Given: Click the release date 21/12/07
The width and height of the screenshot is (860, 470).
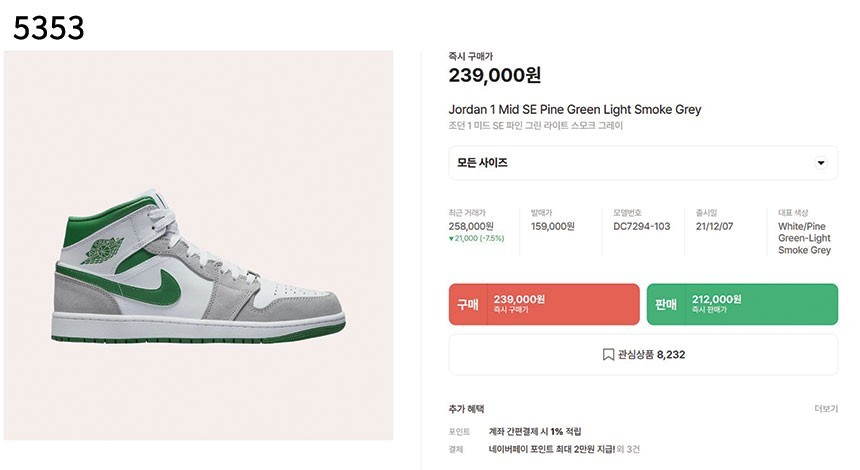Looking at the screenshot, I should click(716, 227).
